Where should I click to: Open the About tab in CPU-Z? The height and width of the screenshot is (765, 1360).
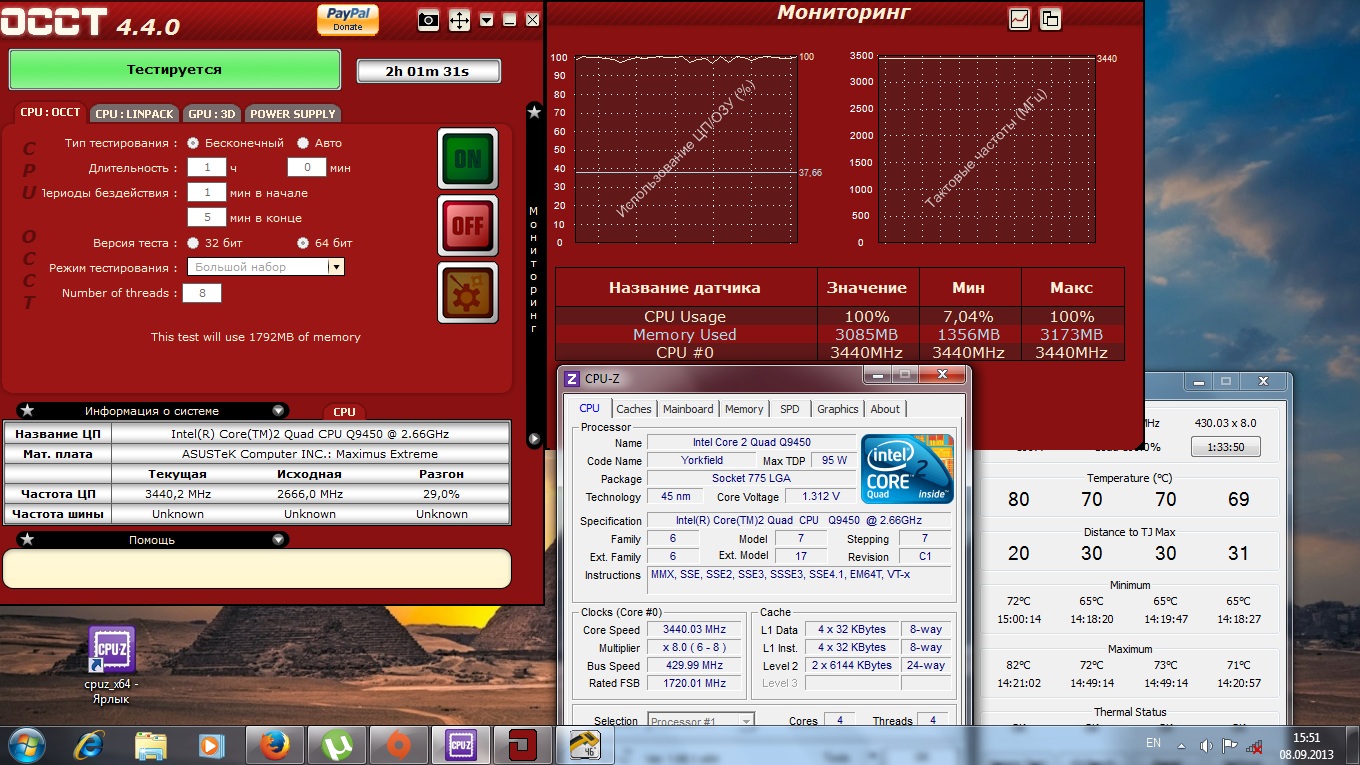click(885, 409)
